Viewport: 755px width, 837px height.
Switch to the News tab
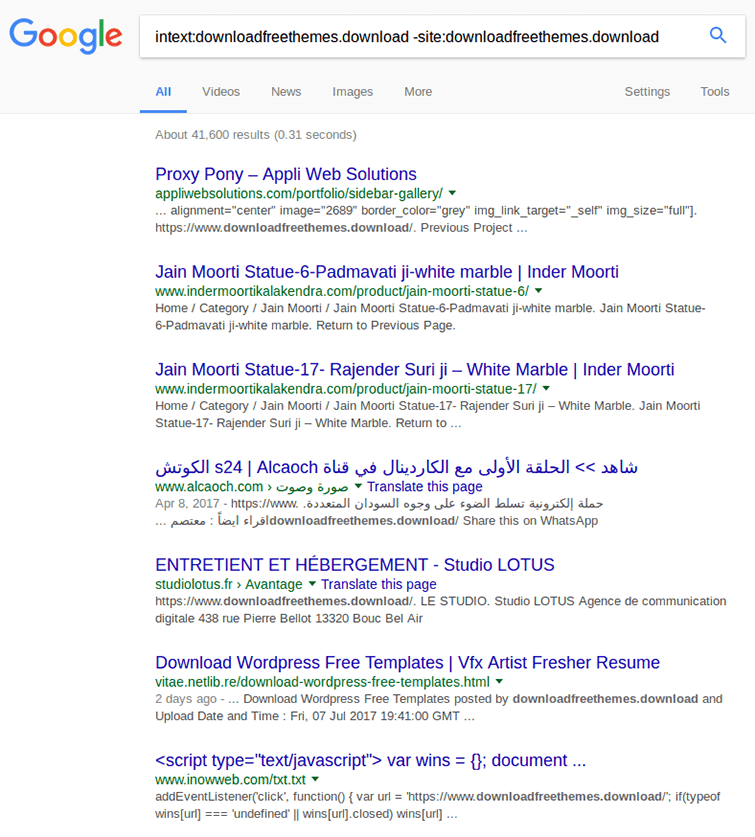pyautogui.click(x=286, y=92)
